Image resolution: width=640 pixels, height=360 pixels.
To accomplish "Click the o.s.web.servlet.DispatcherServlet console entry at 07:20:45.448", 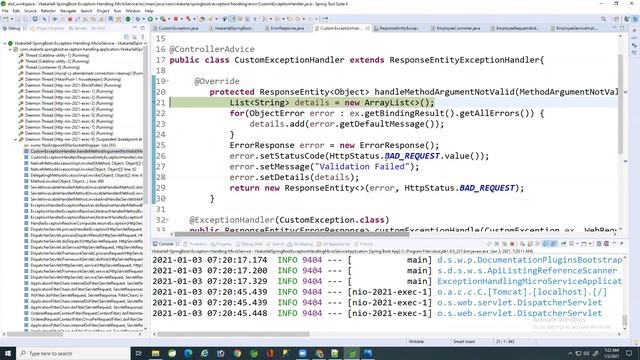I will (x=519, y=313).
